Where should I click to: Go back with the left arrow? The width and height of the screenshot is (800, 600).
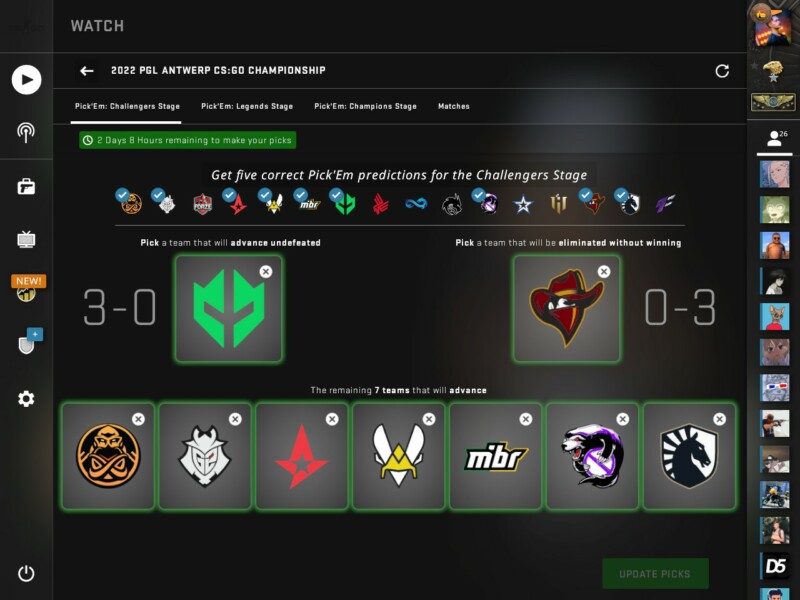(x=87, y=71)
